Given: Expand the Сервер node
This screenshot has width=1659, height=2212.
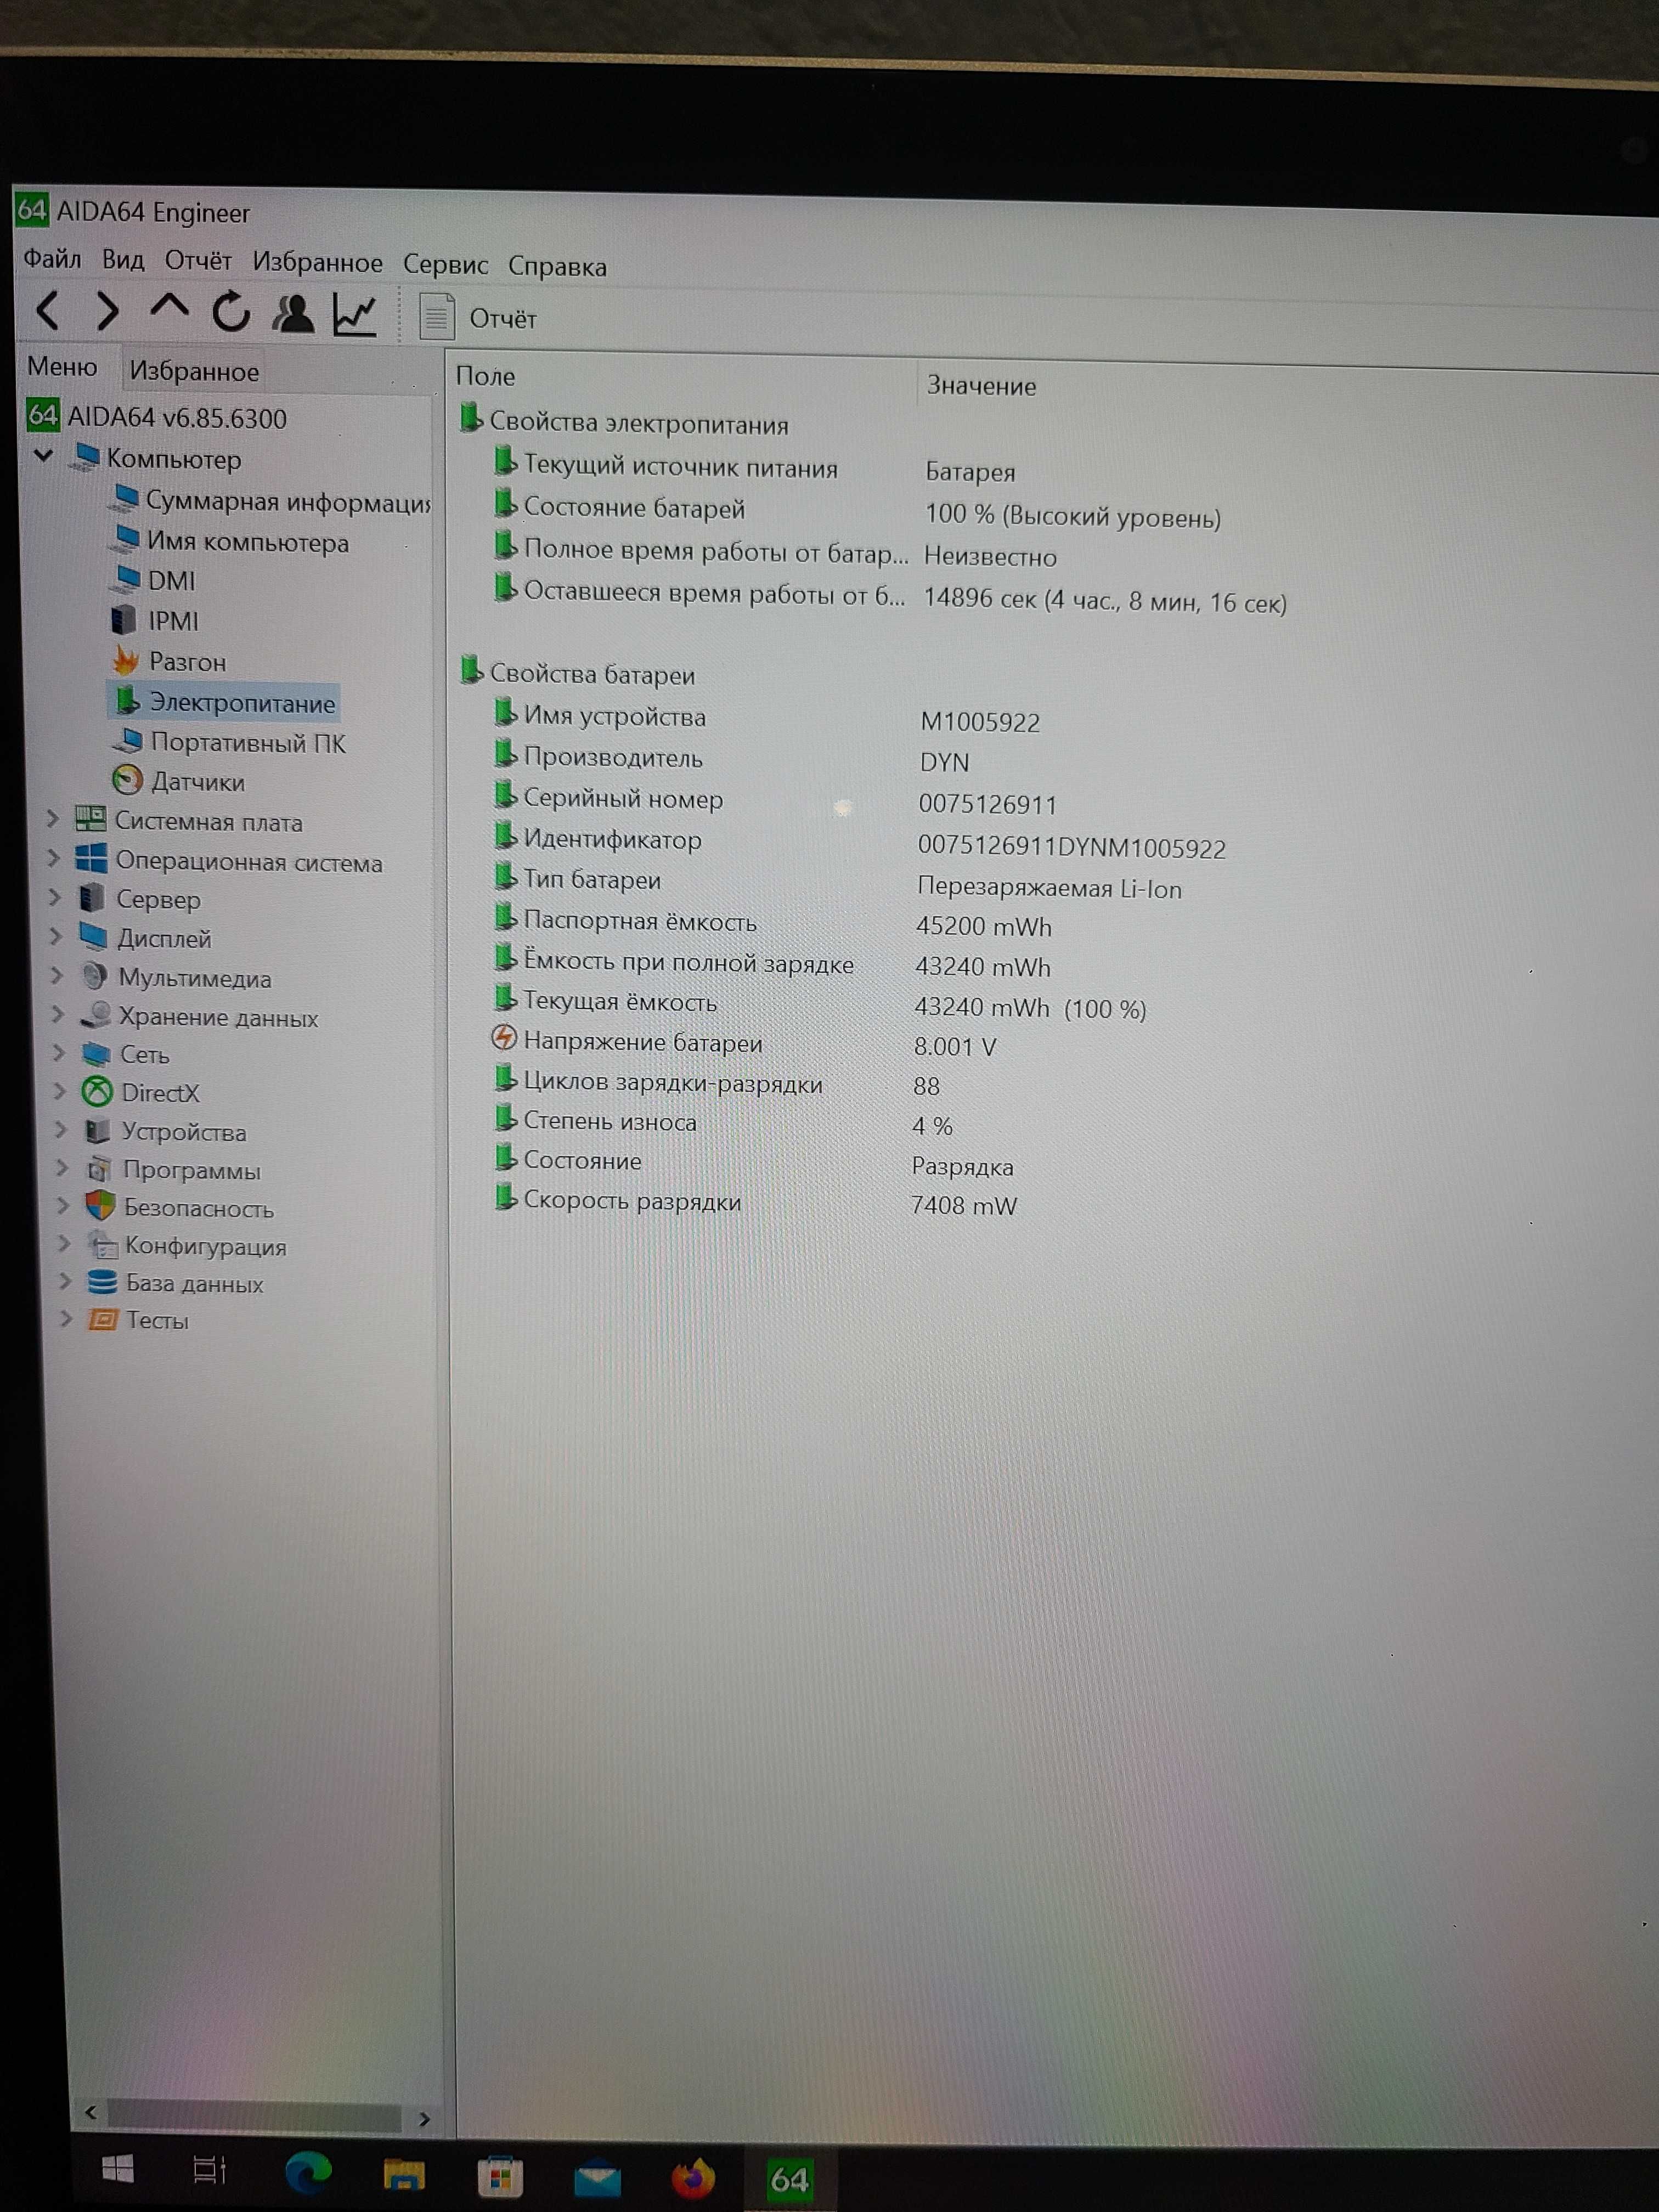Looking at the screenshot, I should (56, 898).
